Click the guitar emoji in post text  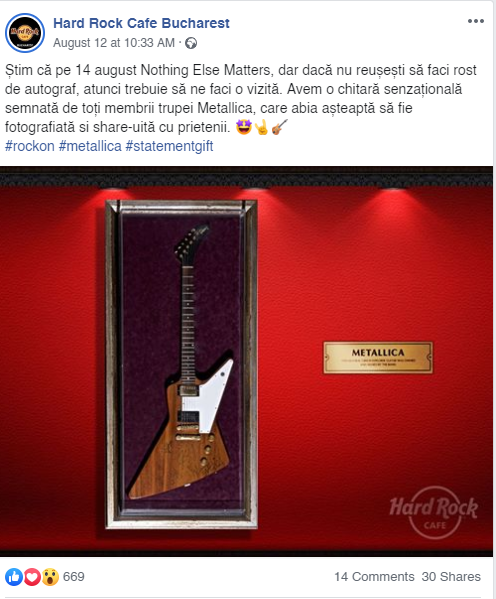[x=279, y=127]
